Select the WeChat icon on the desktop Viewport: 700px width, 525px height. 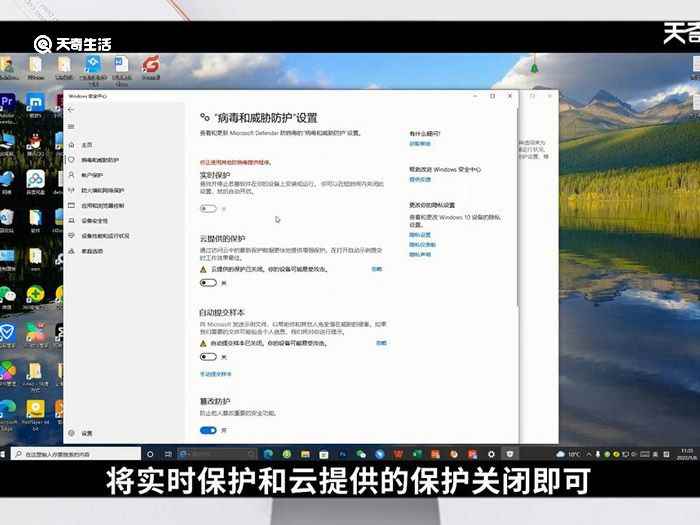(8, 298)
